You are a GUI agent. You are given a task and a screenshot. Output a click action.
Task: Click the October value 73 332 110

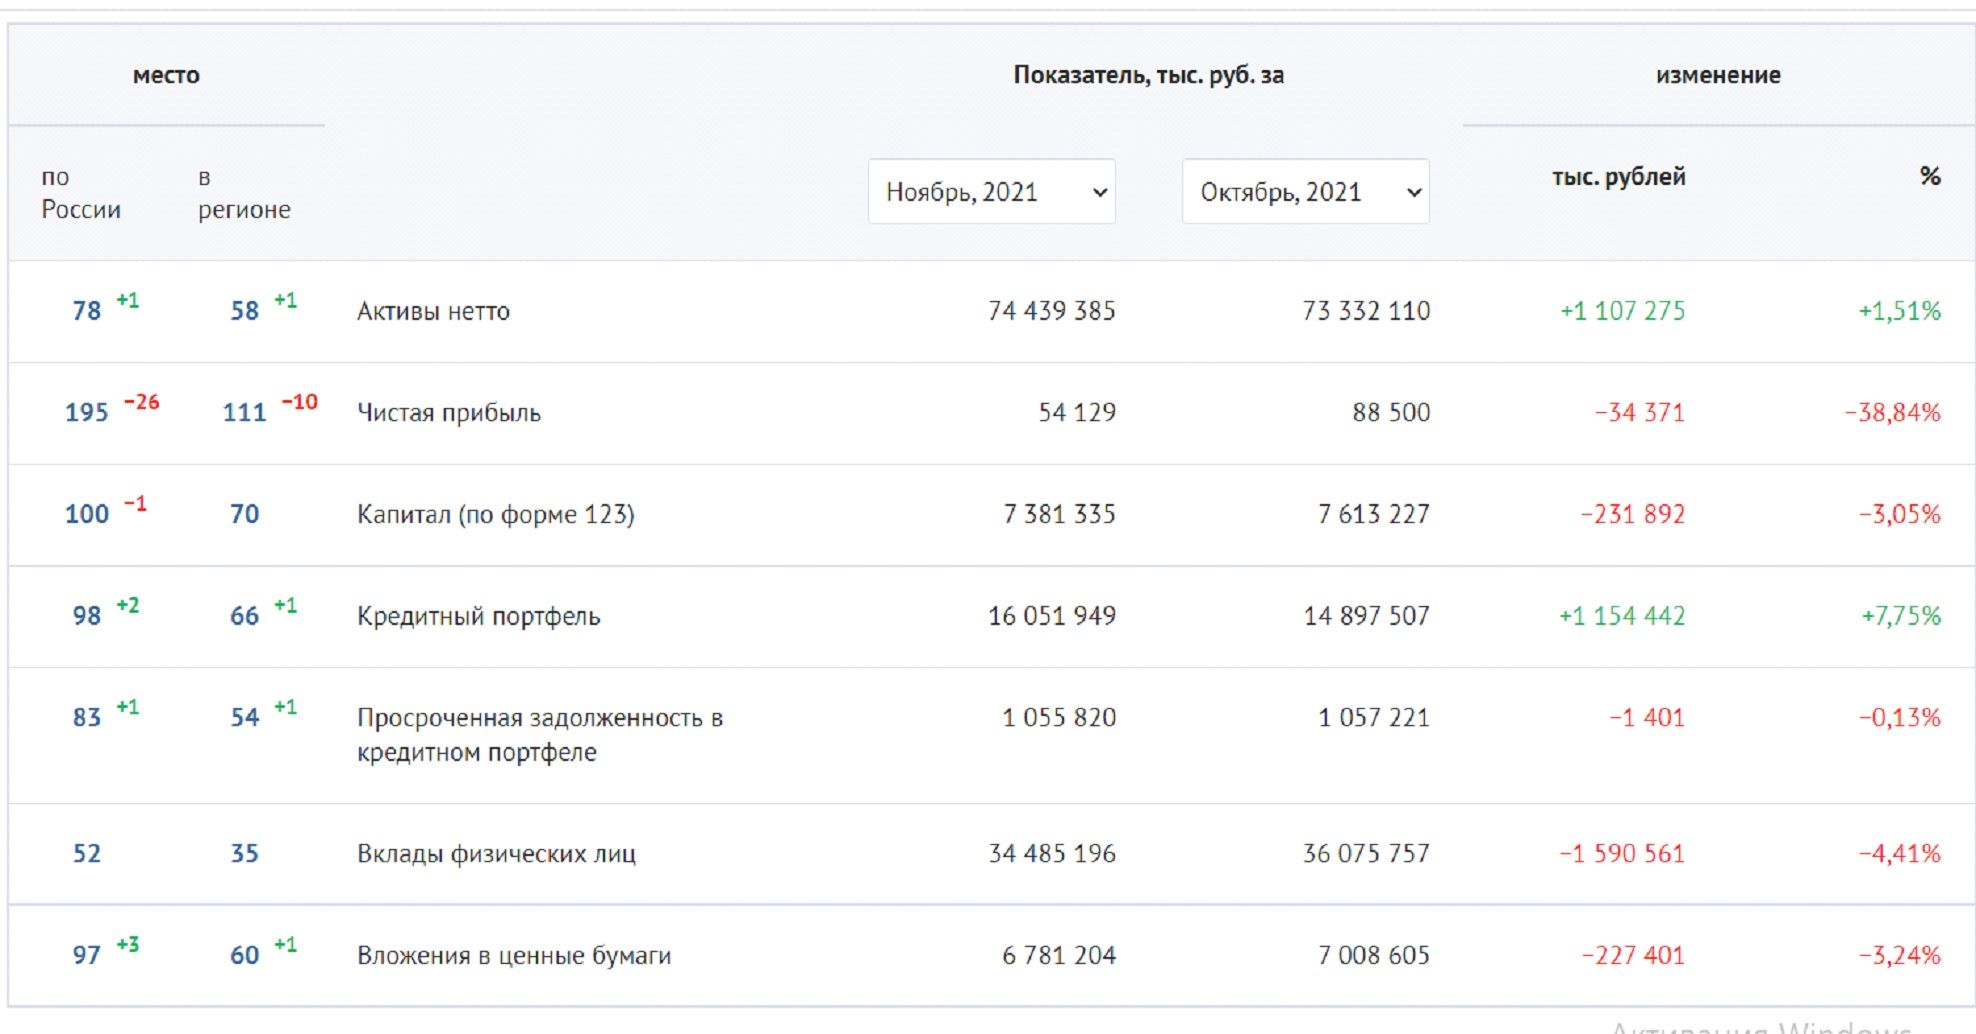[x=1366, y=311]
